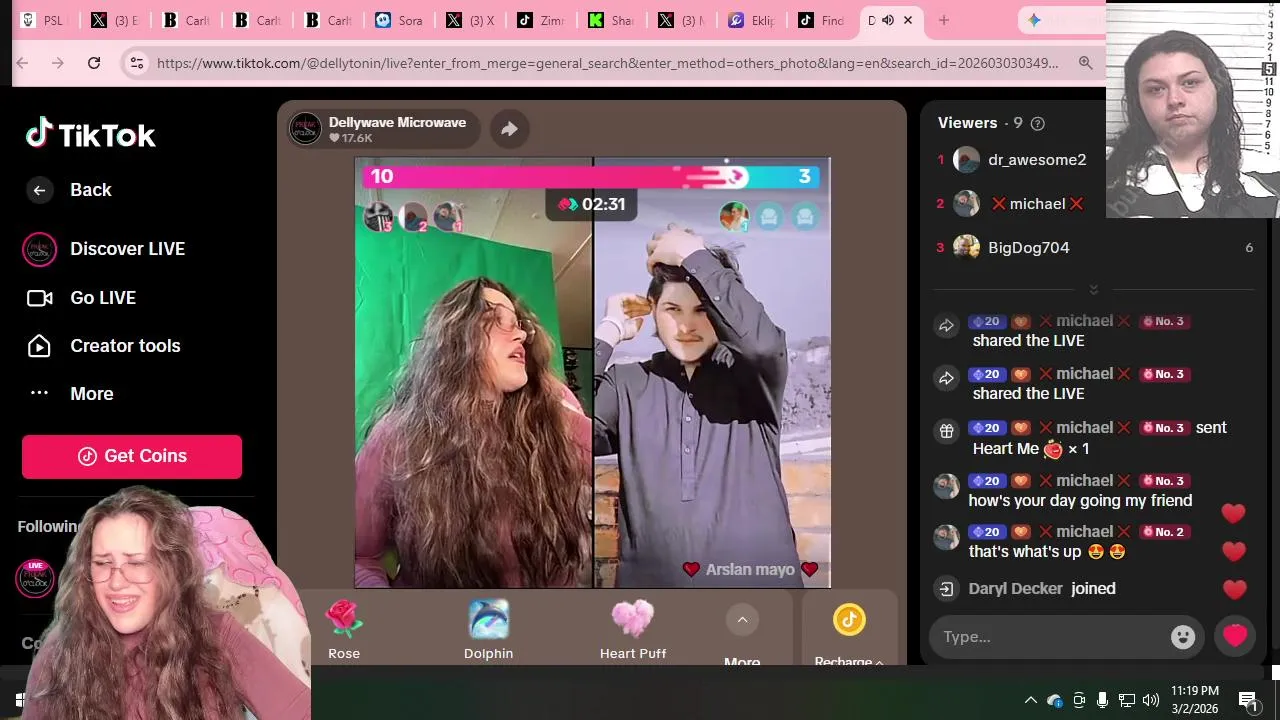This screenshot has width=1280, height=720.
Task: Click the camera tray icon
Action: click(x=1078, y=700)
